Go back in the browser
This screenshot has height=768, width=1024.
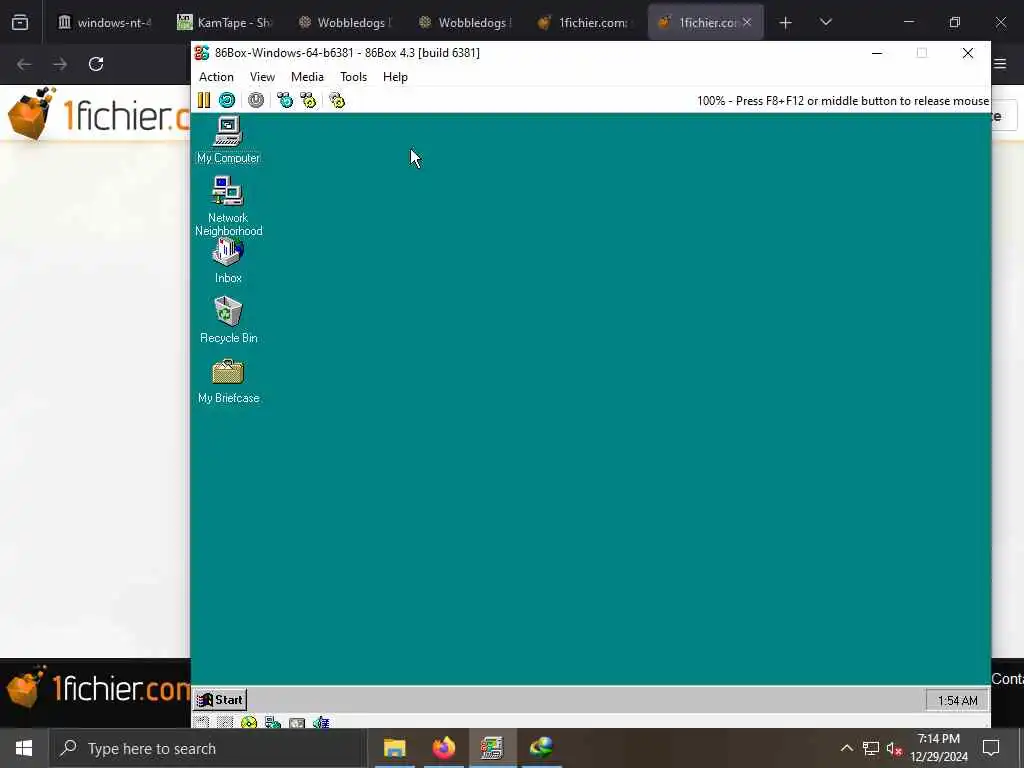24,64
